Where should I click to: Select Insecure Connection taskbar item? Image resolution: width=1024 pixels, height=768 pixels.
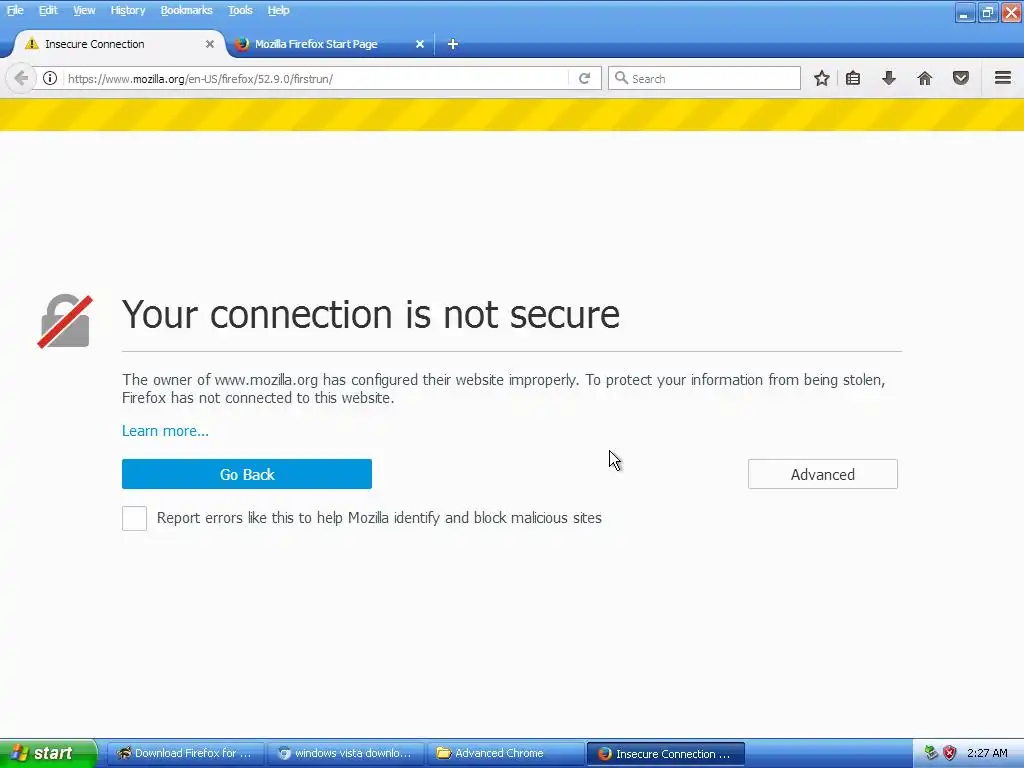[666, 753]
